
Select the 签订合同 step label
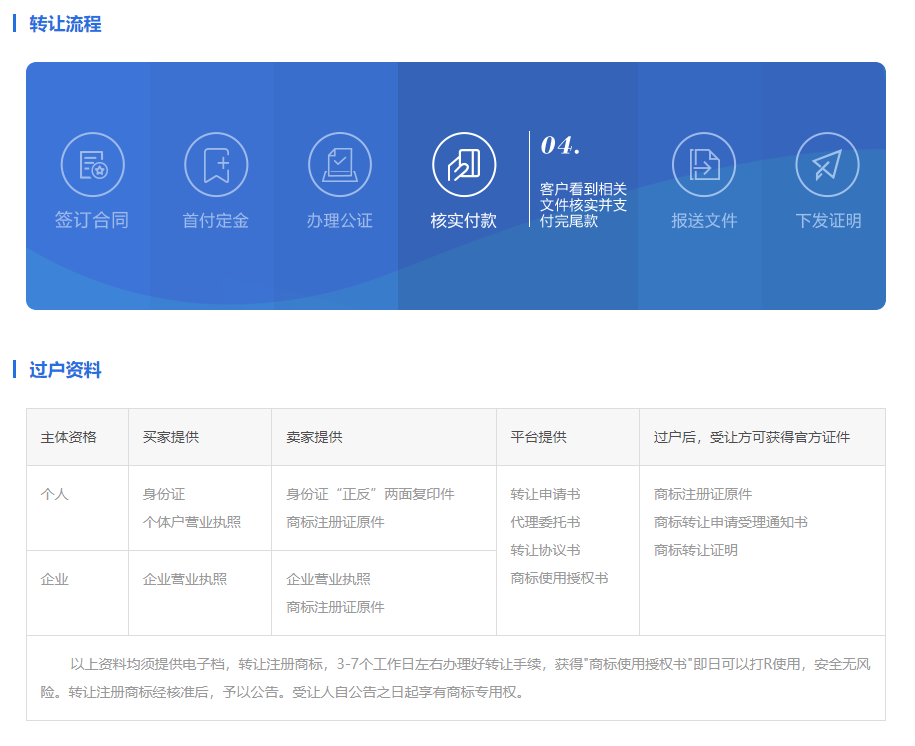pos(92,221)
